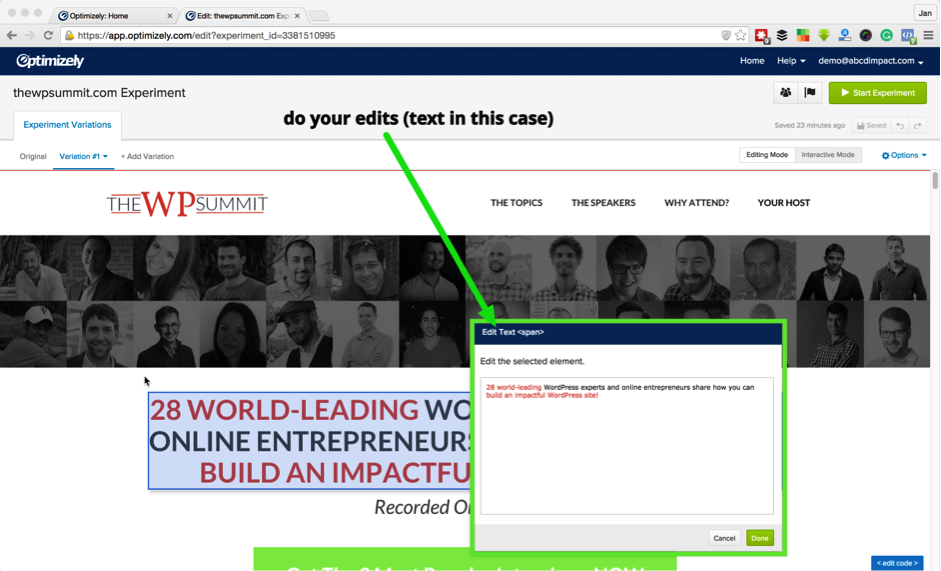
Task: Click inside the Edit Text textarea
Action: click(x=627, y=446)
